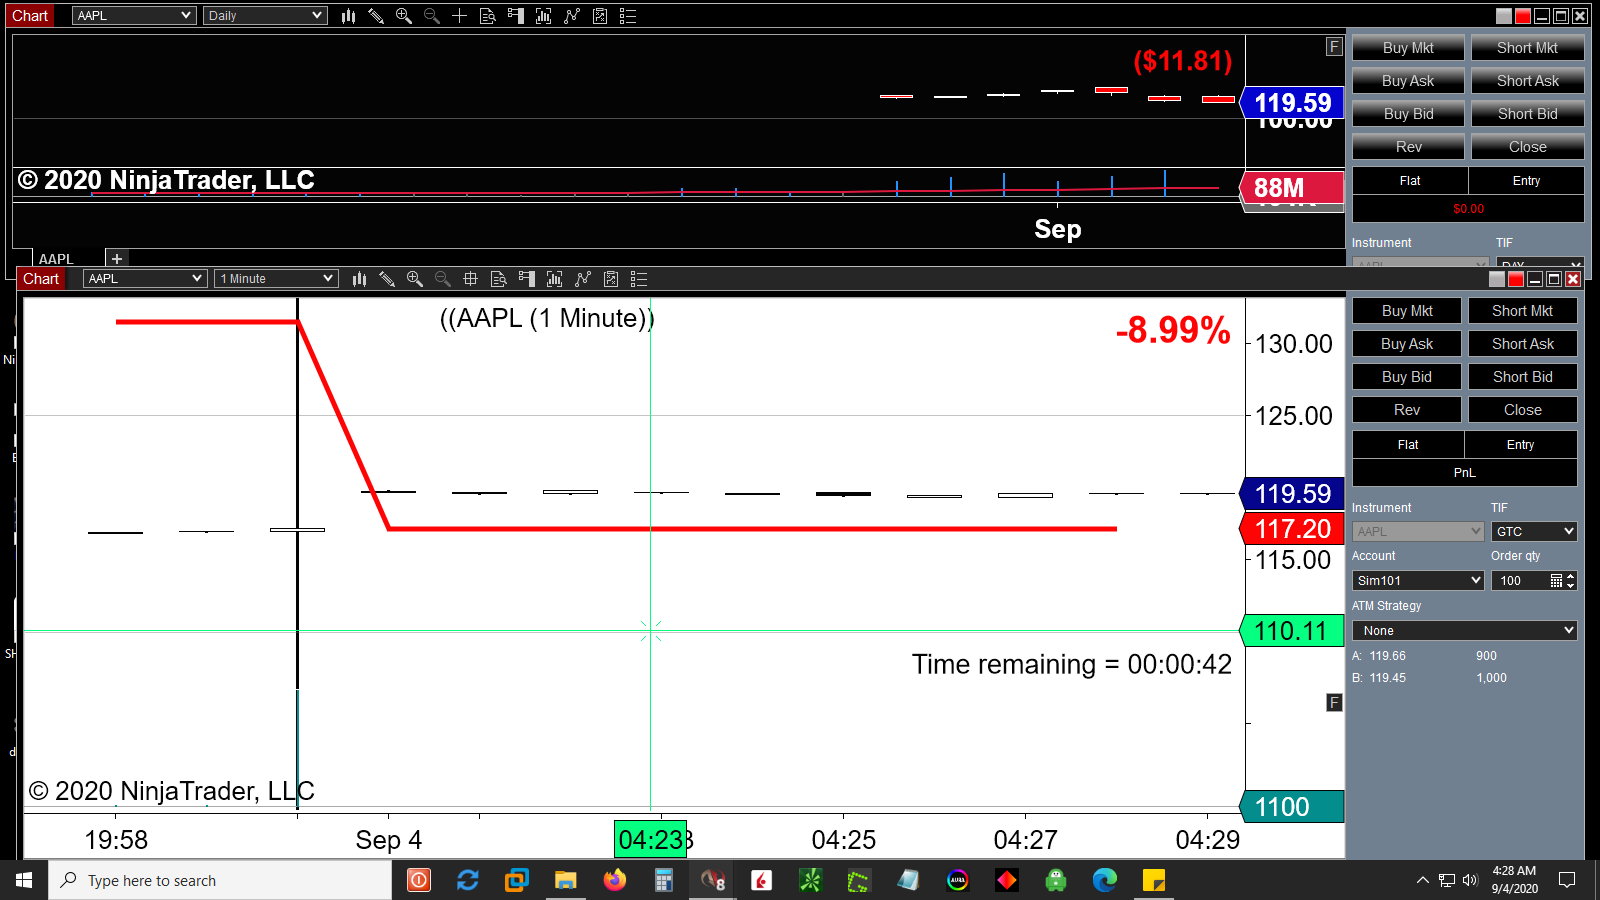Open File Explorer from the taskbar
This screenshot has height=900, width=1600.
point(566,880)
